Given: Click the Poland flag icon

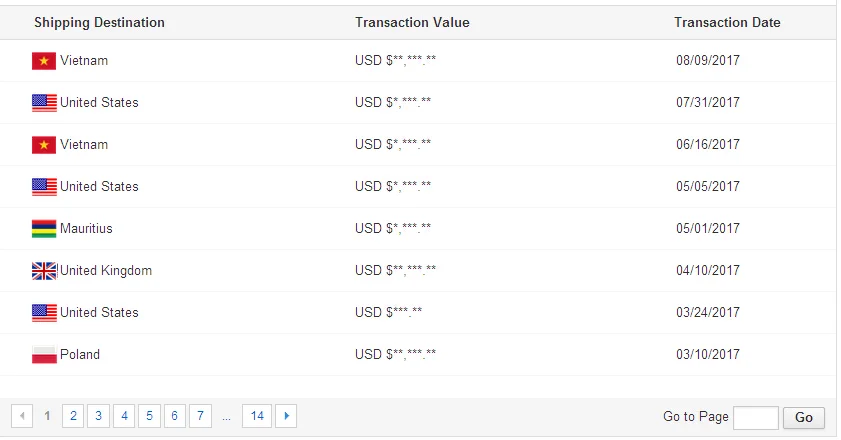Looking at the screenshot, I should (44, 355).
